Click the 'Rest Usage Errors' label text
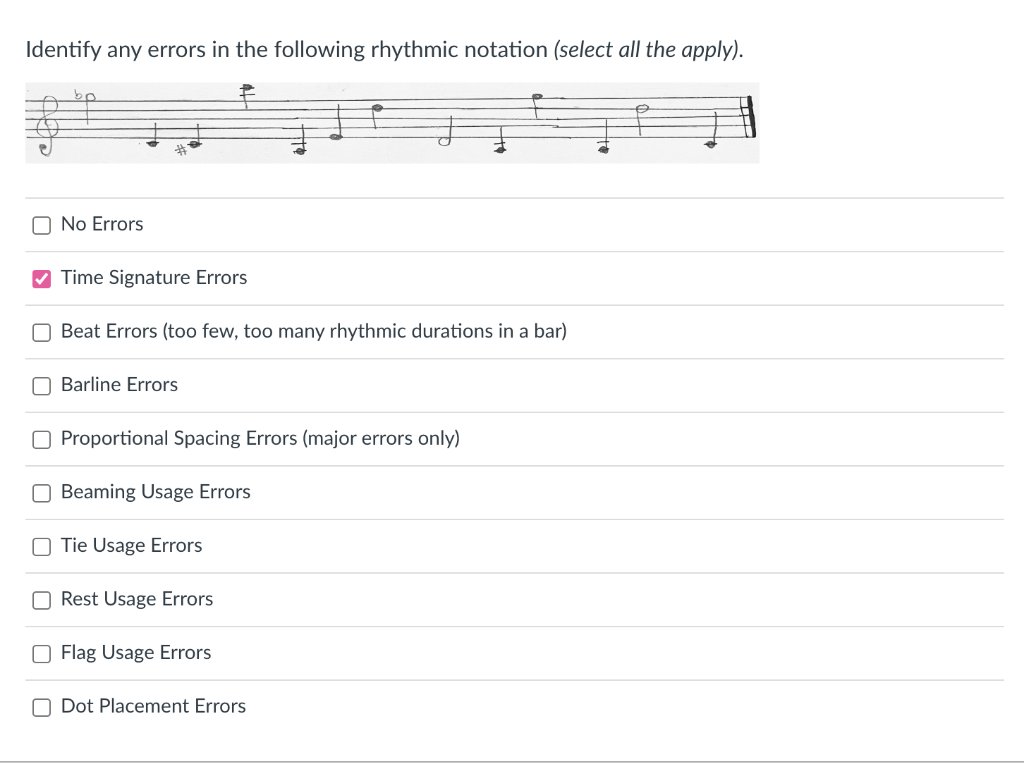The image size is (1024, 764). point(137,599)
